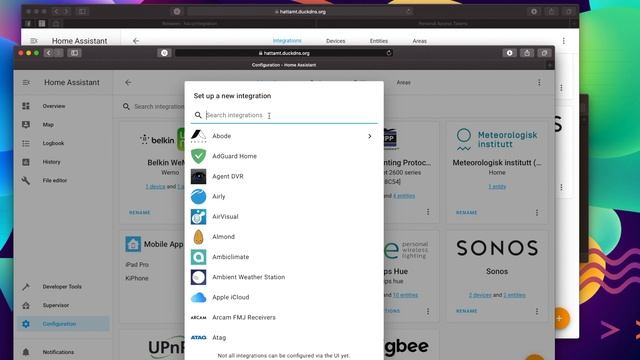Choose the Apple iCloud cloud icon
Screen dimensions: 640x360
(198, 297)
